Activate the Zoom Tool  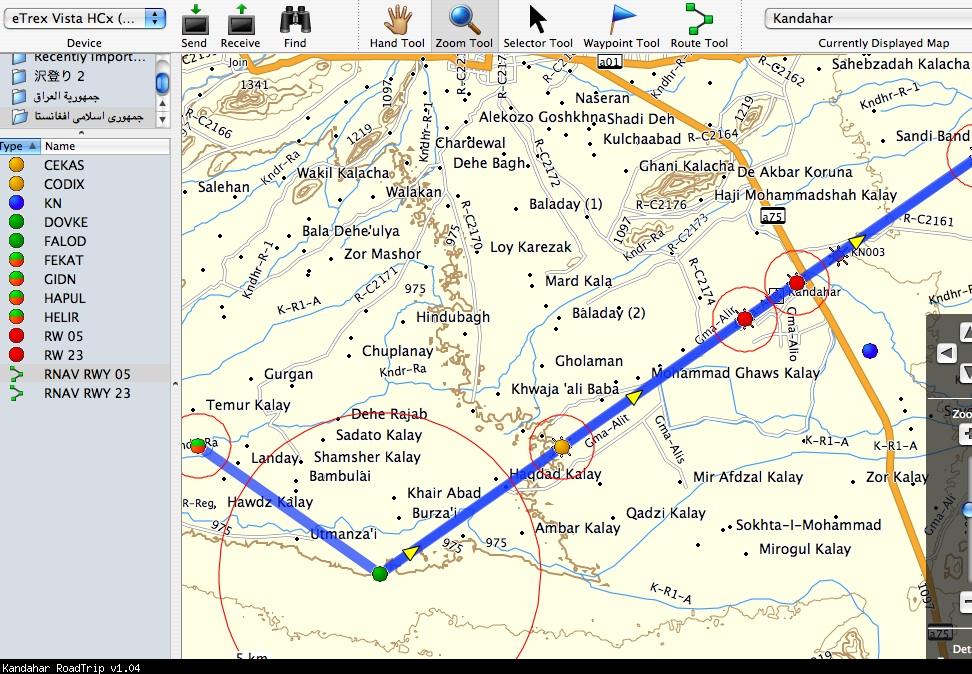pyautogui.click(x=464, y=22)
